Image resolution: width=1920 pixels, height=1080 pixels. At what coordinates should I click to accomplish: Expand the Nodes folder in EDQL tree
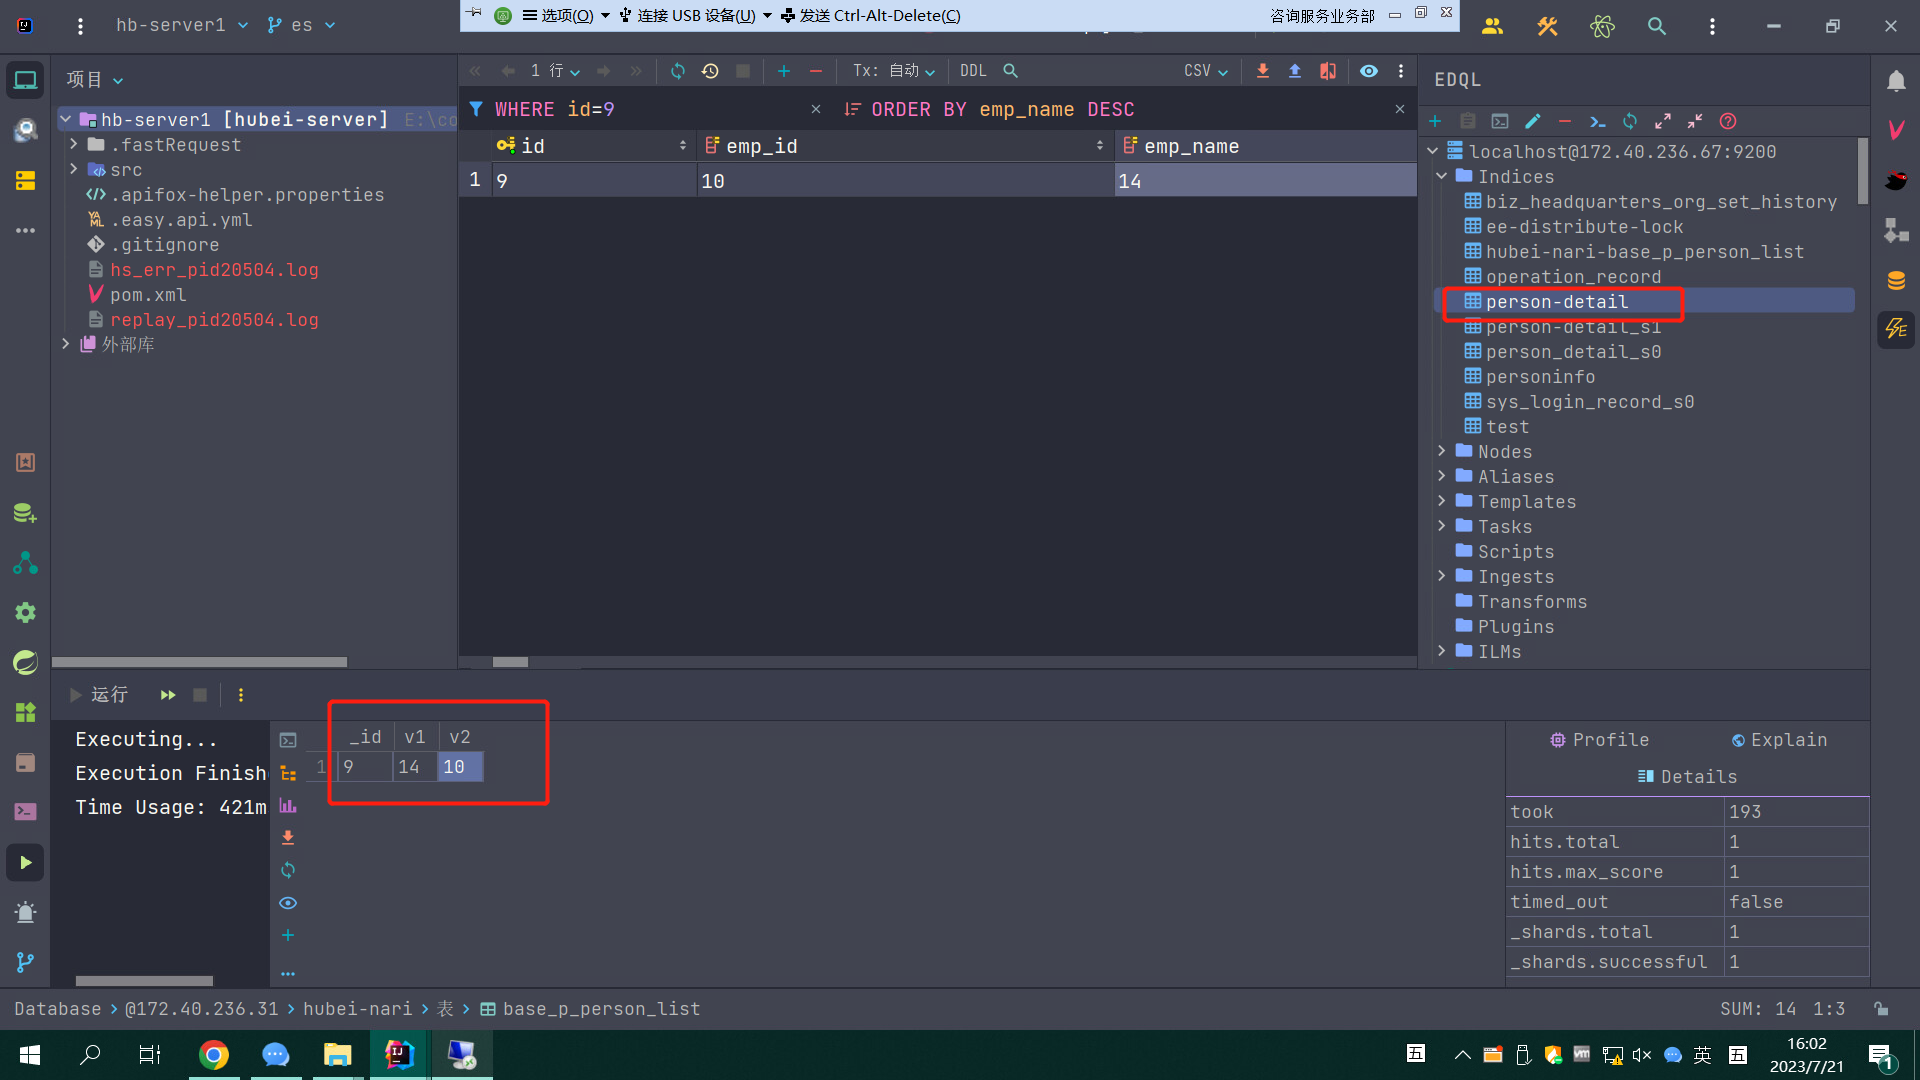click(1442, 452)
